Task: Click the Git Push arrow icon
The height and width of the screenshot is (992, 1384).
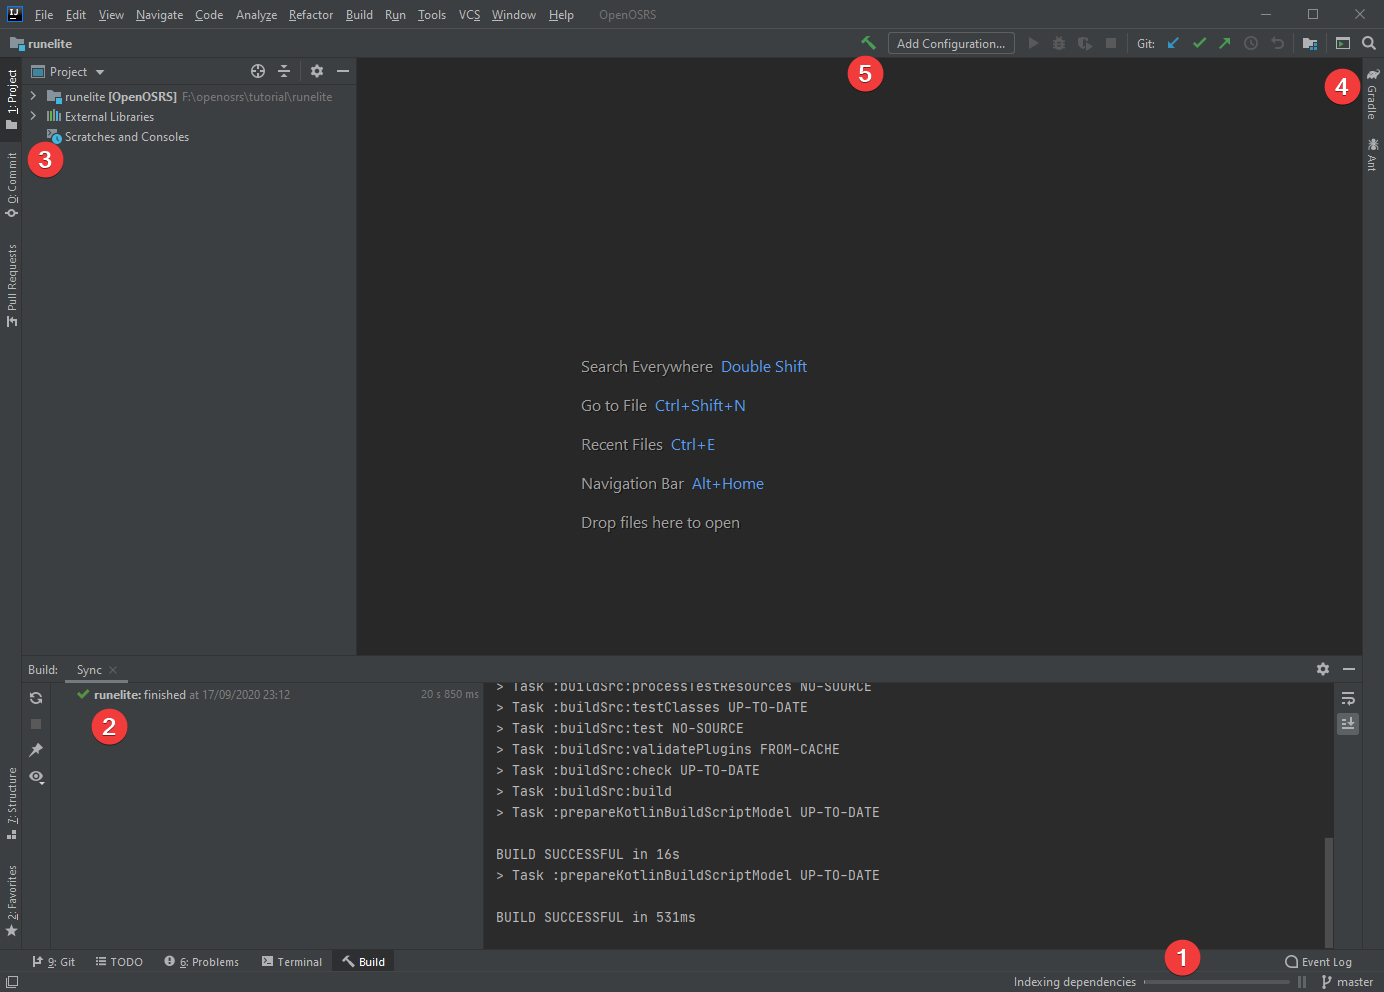Action: 1224,43
